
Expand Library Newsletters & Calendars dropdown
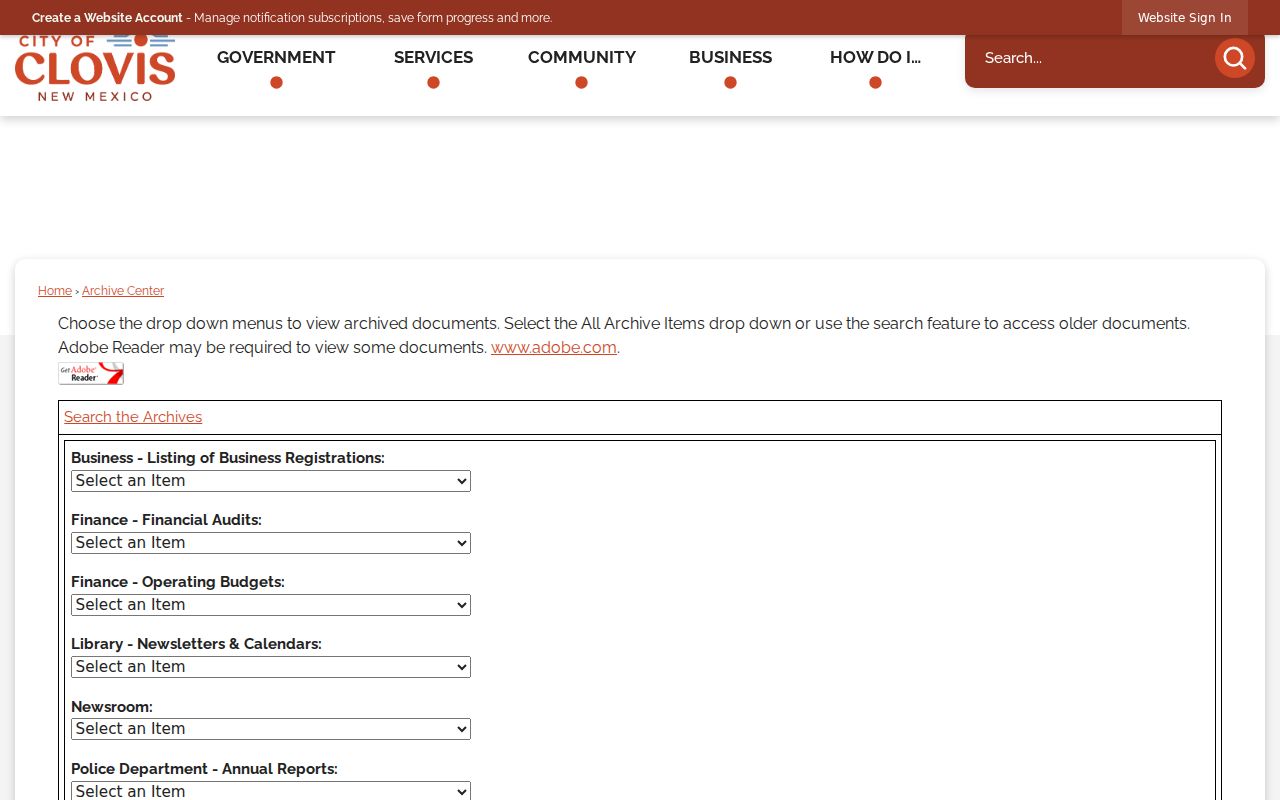click(x=271, y=667)
